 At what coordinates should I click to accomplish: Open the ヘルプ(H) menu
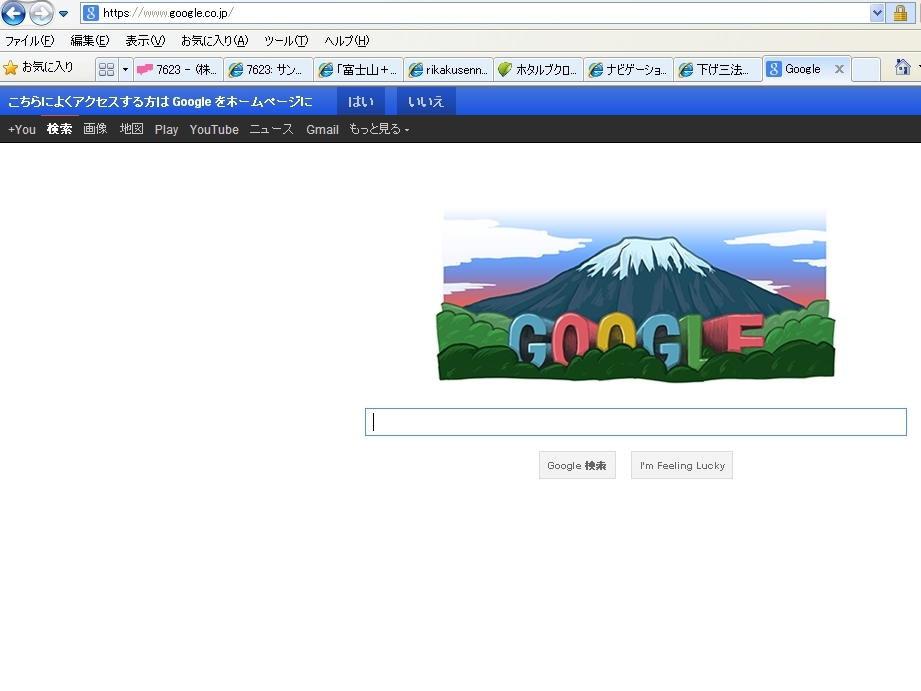(x=347, y=41)
